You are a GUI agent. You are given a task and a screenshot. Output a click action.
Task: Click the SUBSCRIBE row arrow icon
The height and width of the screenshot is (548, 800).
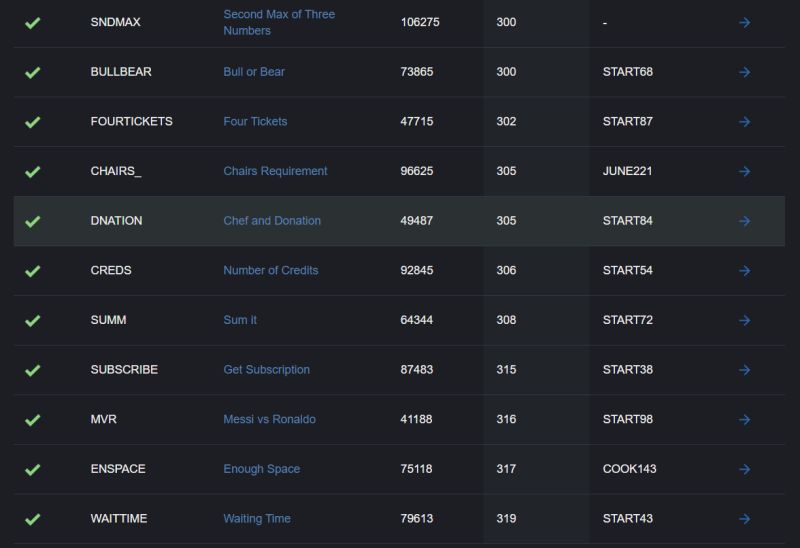[744, 370]
